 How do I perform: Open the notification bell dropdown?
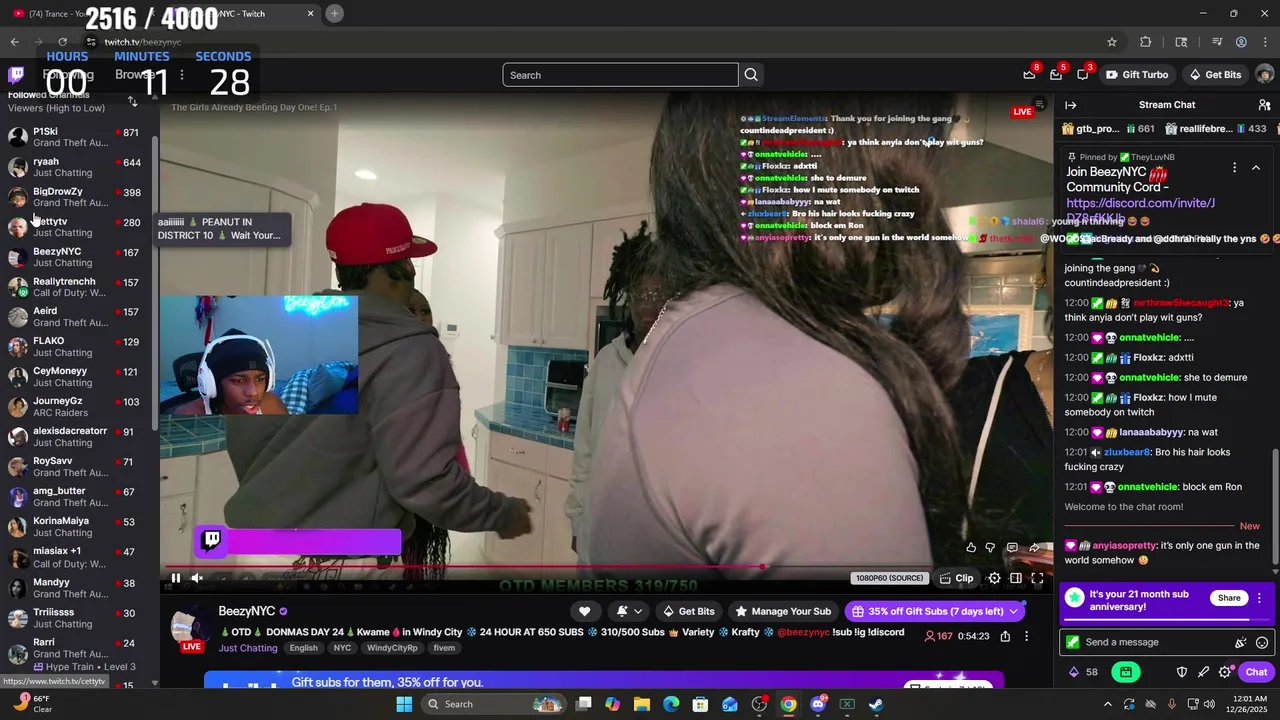(x=628, y=611)
